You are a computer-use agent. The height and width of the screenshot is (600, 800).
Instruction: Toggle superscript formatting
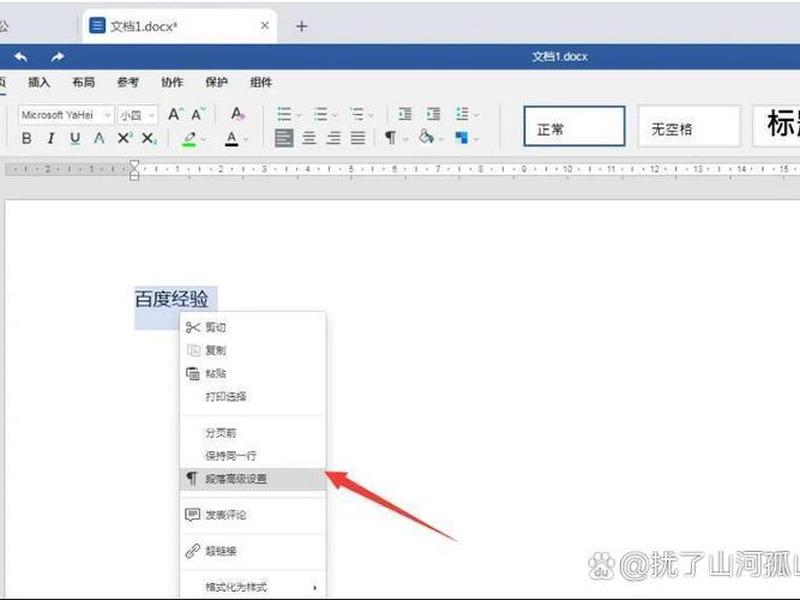click(x=124, y=138)
